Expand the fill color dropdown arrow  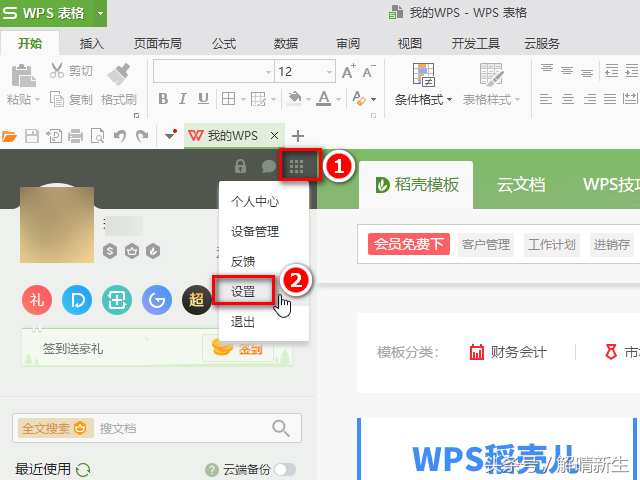(308, 99)
